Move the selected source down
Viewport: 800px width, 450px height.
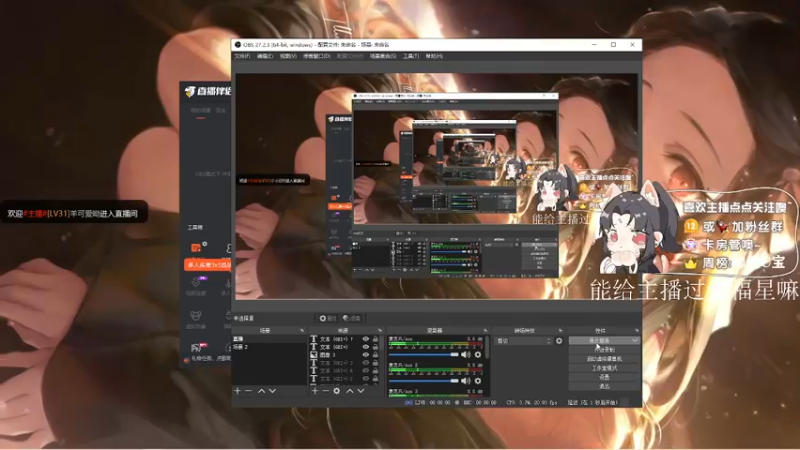pyautogui.click(x=361, y=391)
